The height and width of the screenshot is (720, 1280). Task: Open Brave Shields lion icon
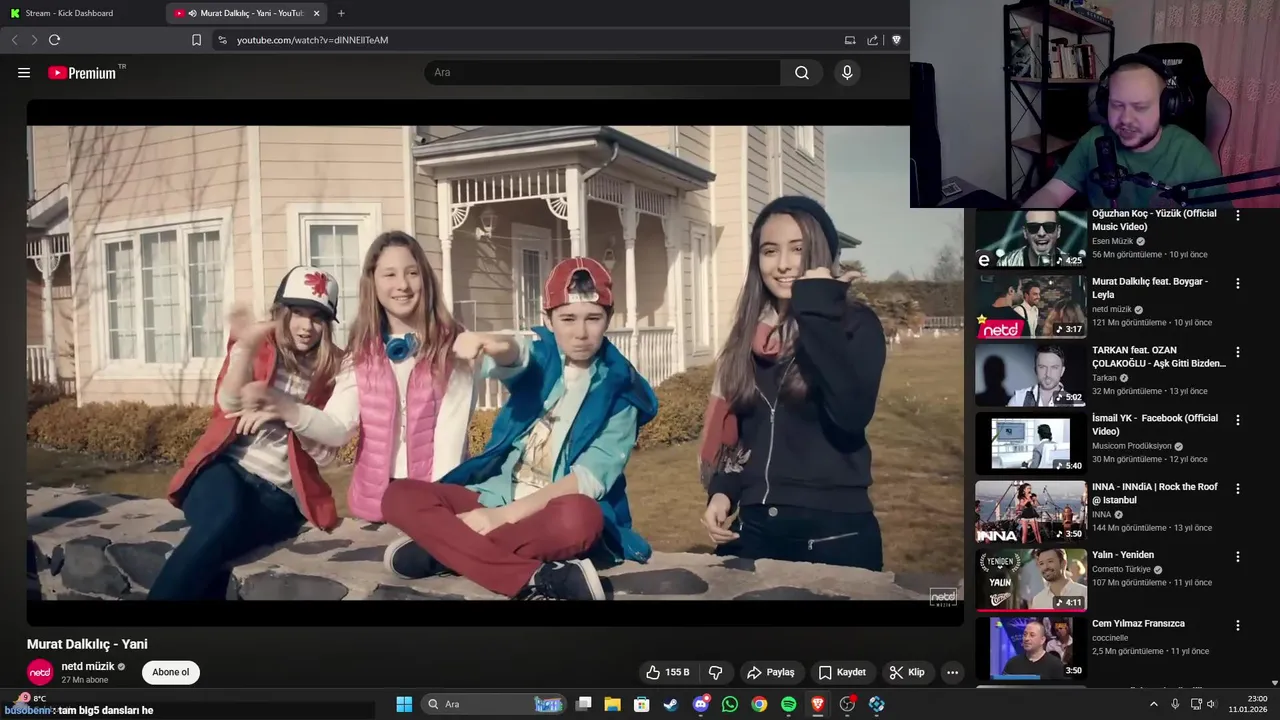(x=896, y=40)
